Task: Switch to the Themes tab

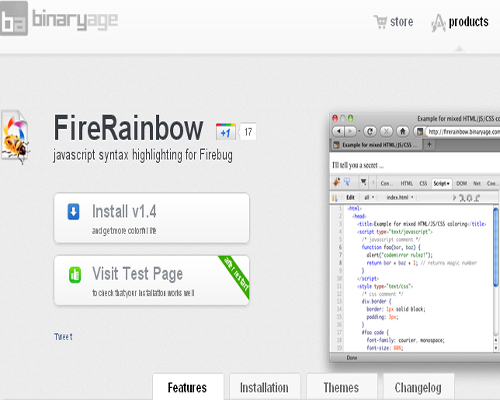Action: click(x=341, y=387)
